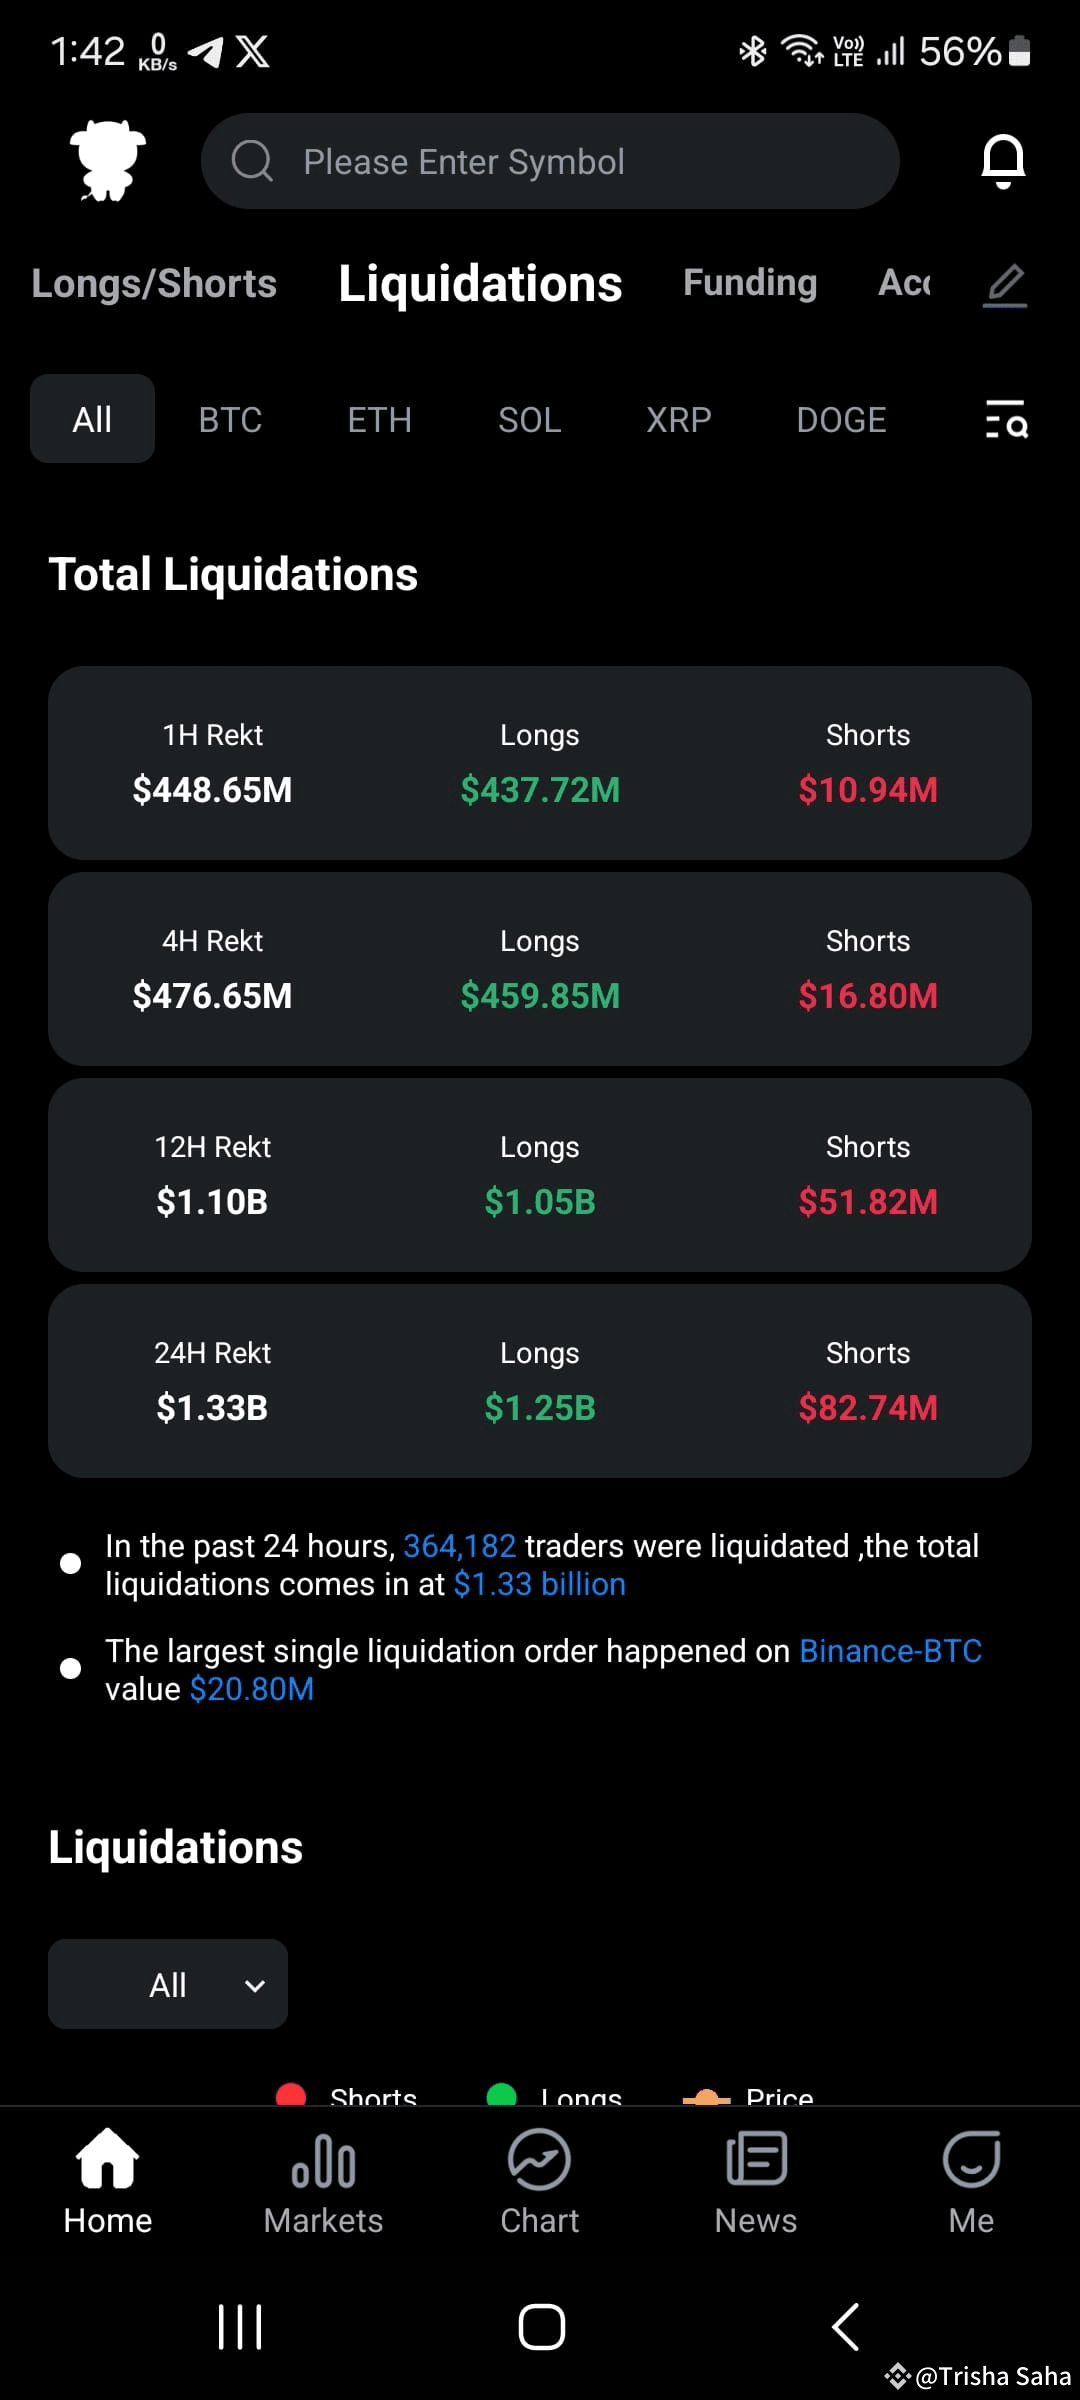Click the $1.33 billion link
The width and height of the screenshot is (1080, 2400).
pos(539,1584)
